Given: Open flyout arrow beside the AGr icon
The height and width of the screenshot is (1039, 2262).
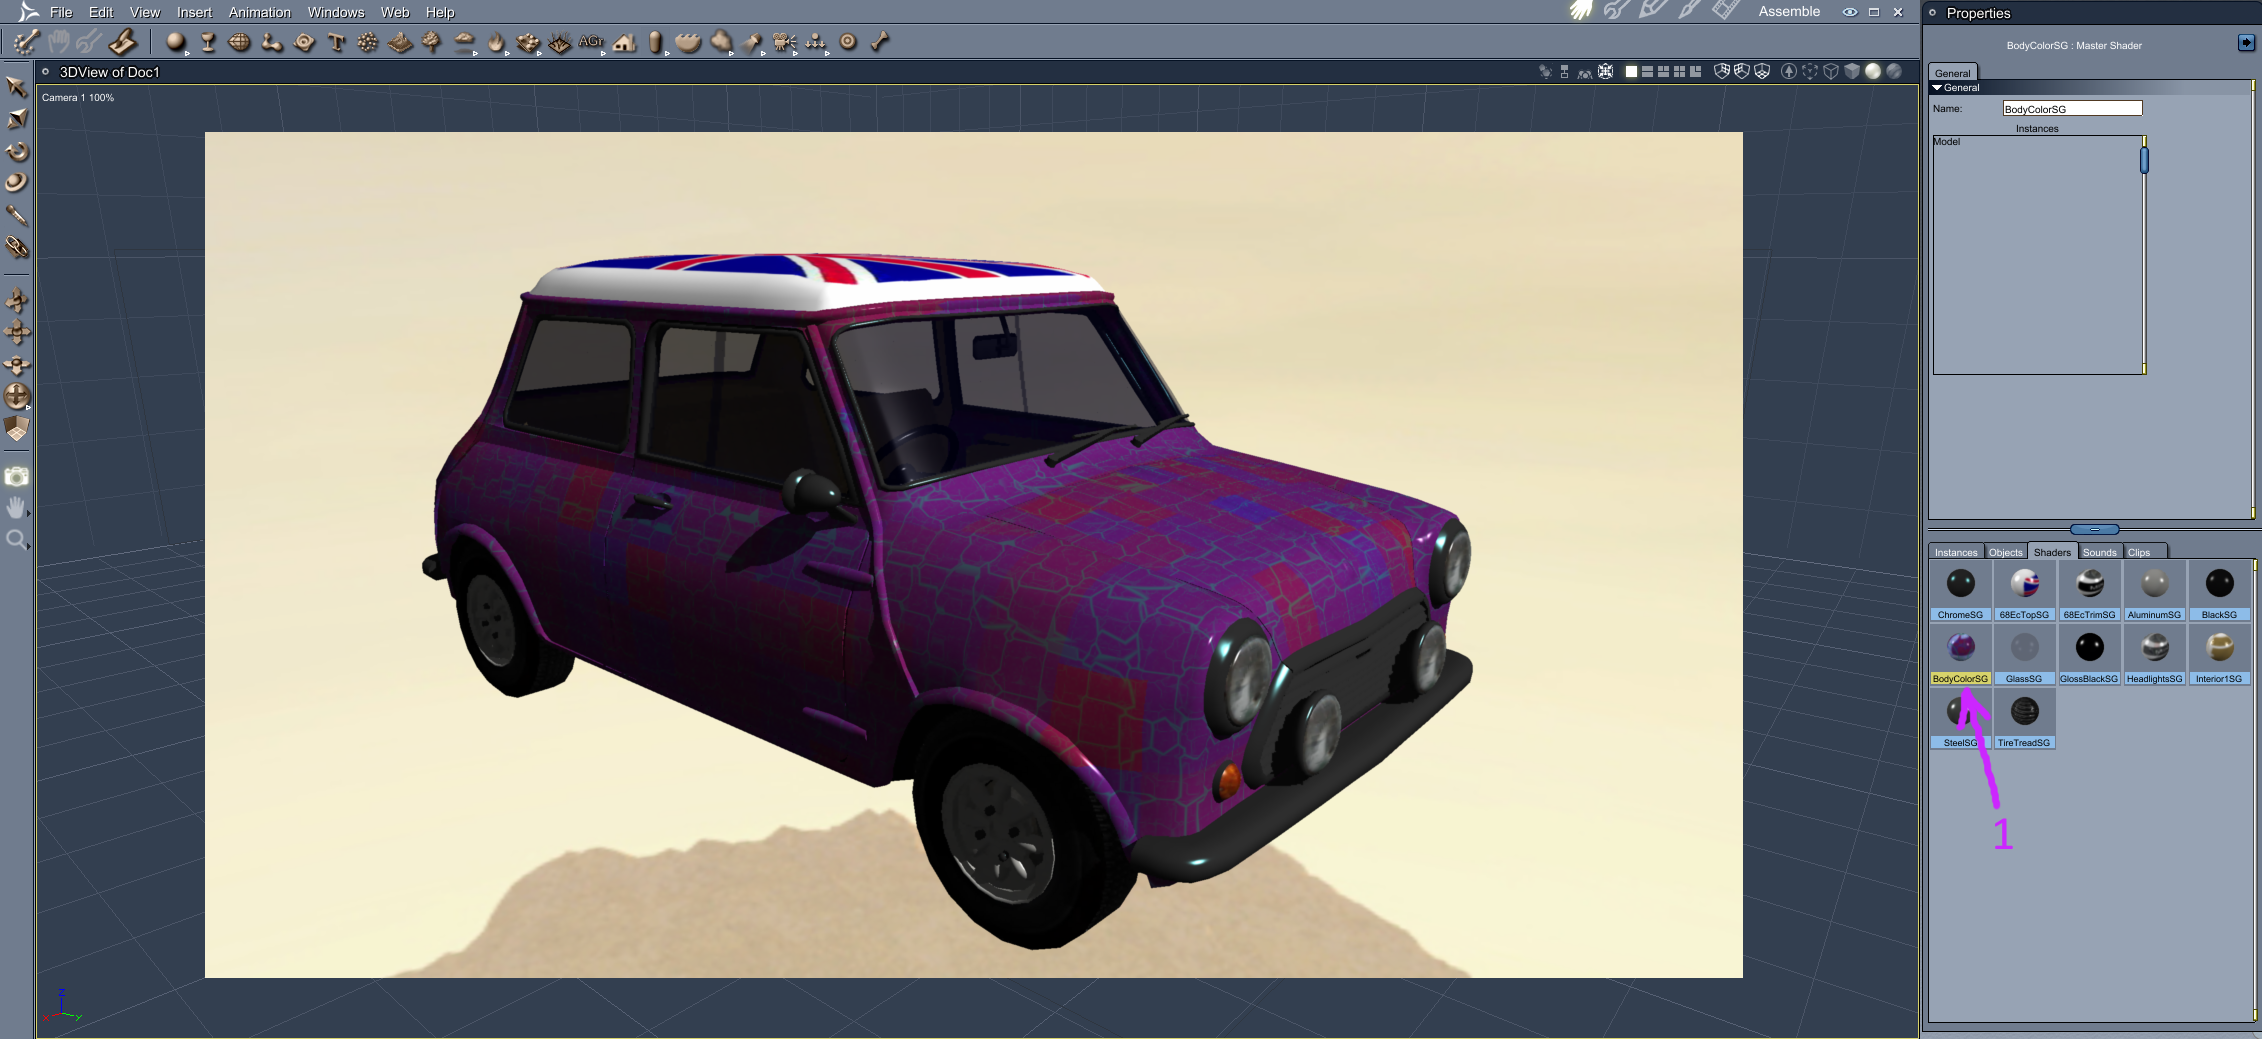Looking at the screenshot, I should click(x=603, y=53).
